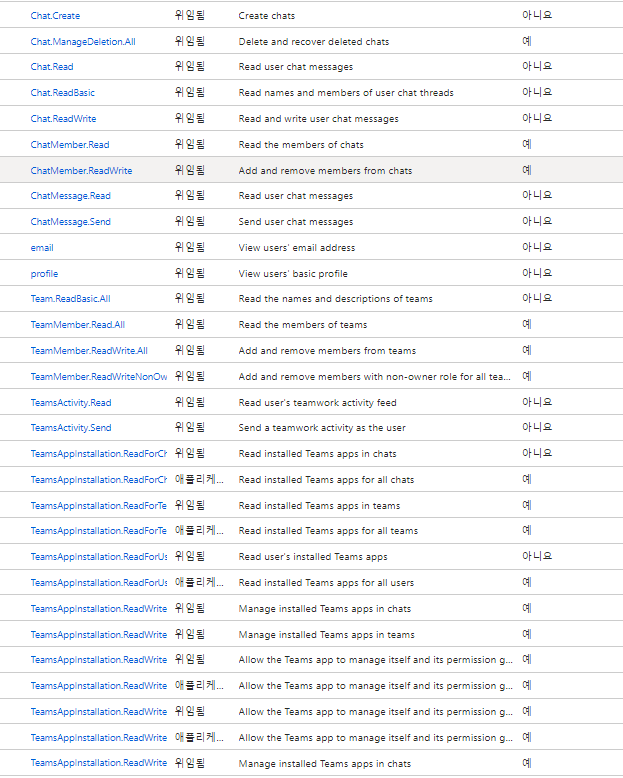Click the TeamMember.Read.All permission link
The width and height of the screenshot is (623, 778).
78,325
